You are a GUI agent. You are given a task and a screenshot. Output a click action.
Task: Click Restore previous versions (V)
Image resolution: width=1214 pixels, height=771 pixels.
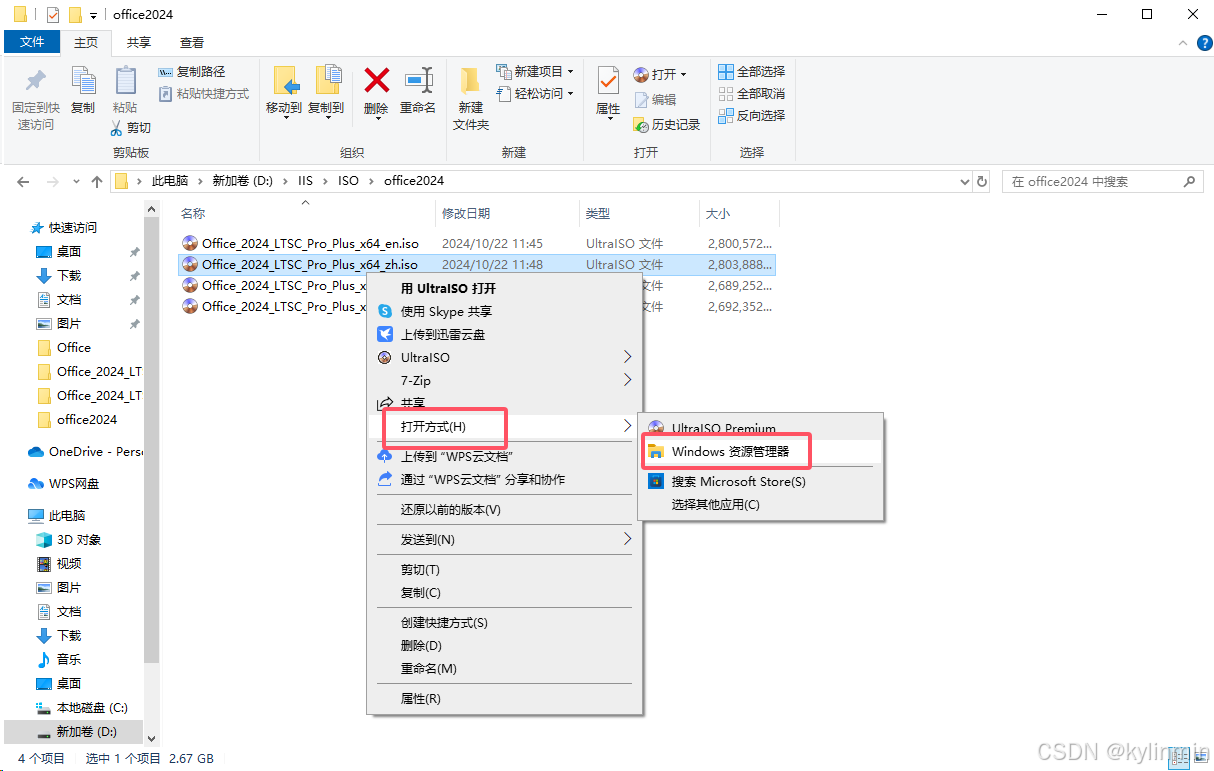click(x=504, y=509)
